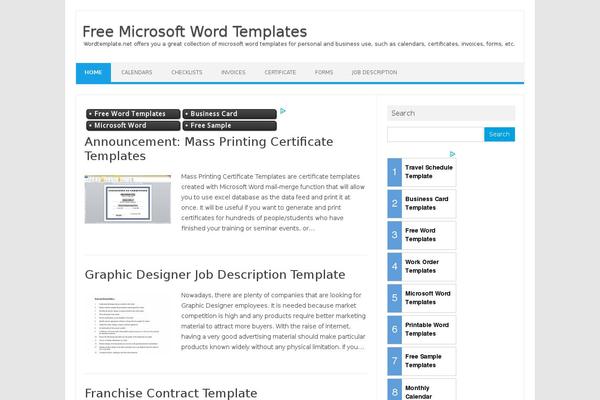Viewport: 600px width, 400px height.
Task: Click the Microsoft Word ad pill
Action: pyautogui.click(x=133, y=126)
